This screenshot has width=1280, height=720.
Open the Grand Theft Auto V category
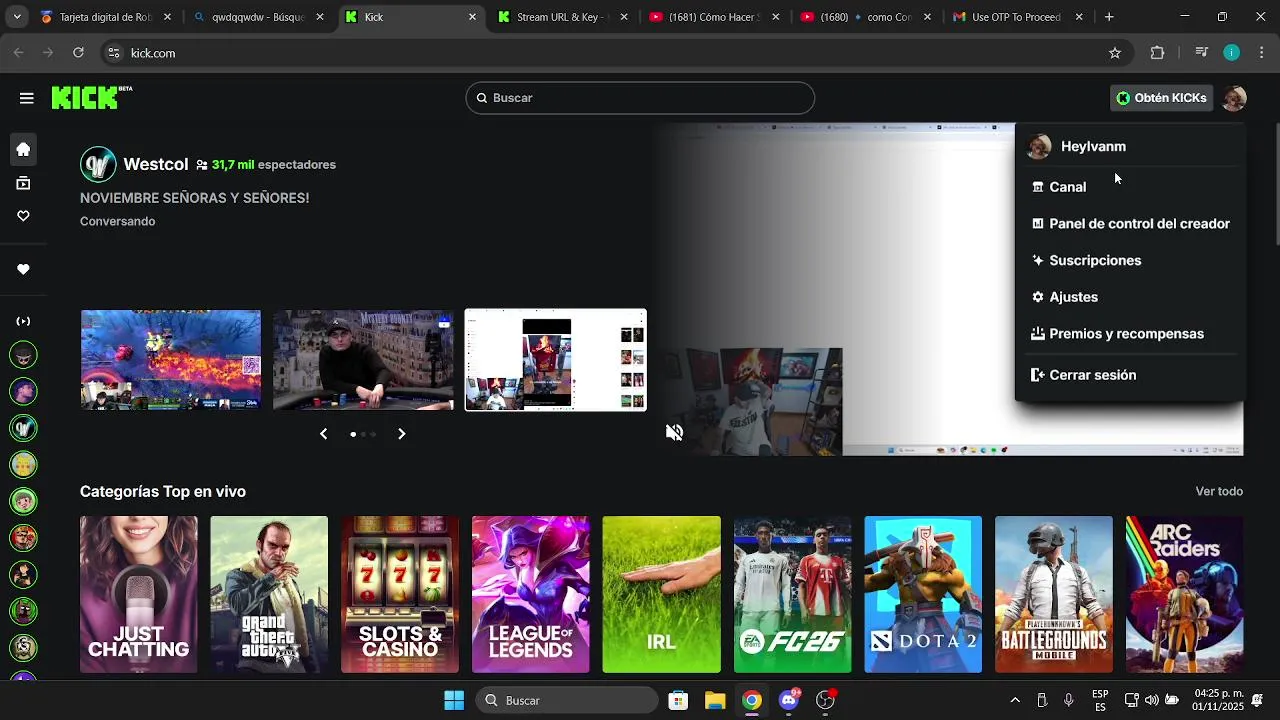point(269,595)
